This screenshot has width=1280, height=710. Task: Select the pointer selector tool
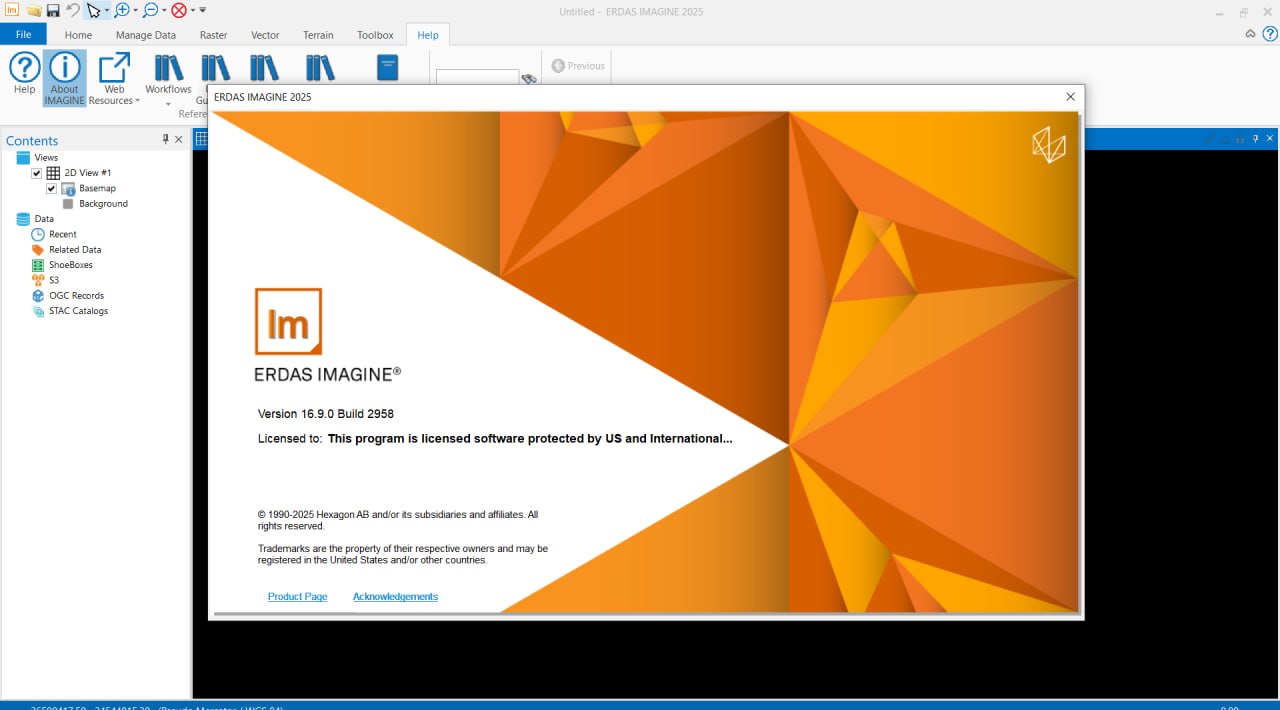coord(93,10)
